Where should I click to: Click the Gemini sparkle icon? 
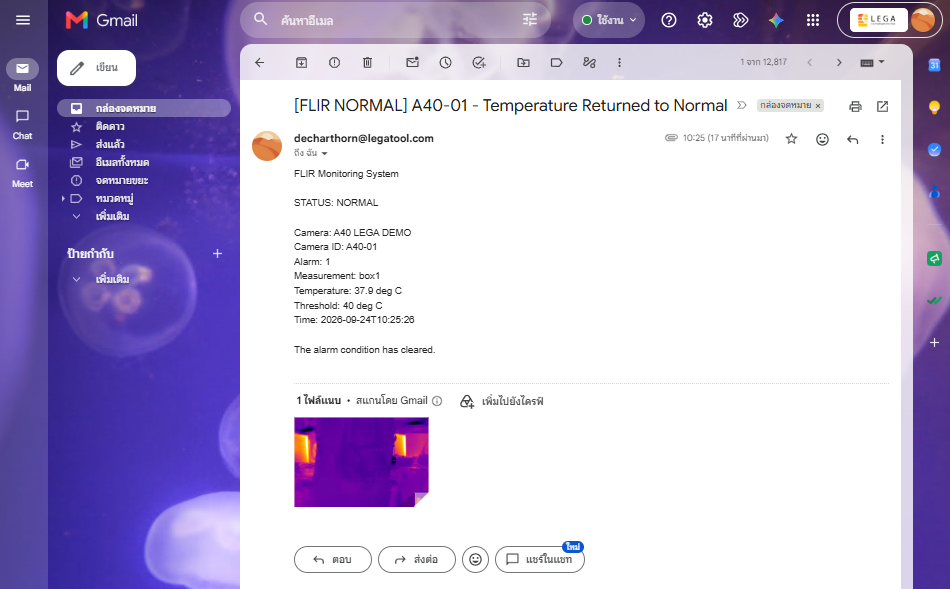click(x=776, y=20)
